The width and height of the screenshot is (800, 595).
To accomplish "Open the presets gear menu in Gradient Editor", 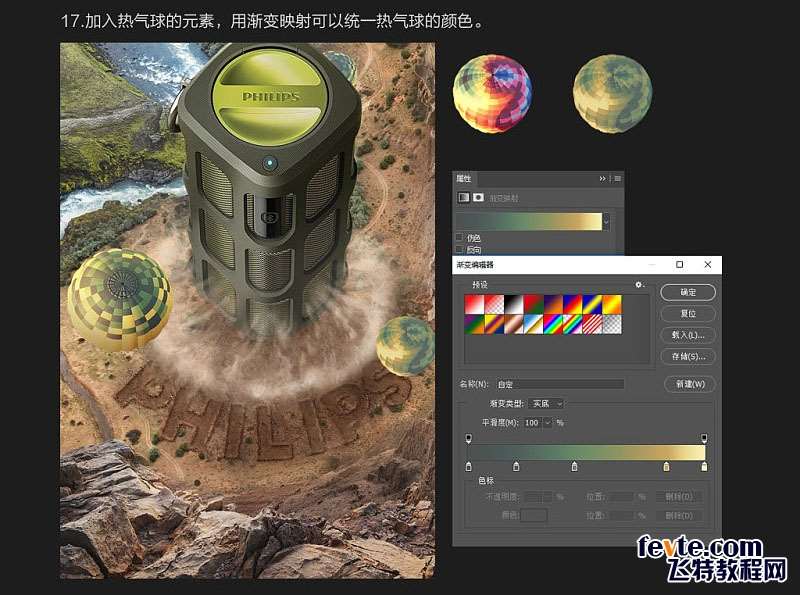I will click(639, 285).
